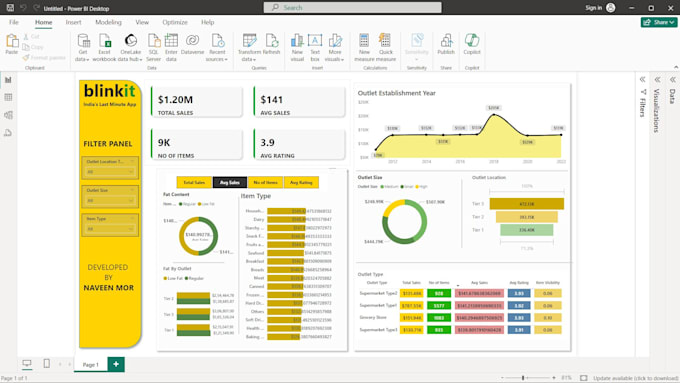The height and width of the screenshot is (383, 680).
Task: Open Recent sources list
Action: [x=217, y=47]
